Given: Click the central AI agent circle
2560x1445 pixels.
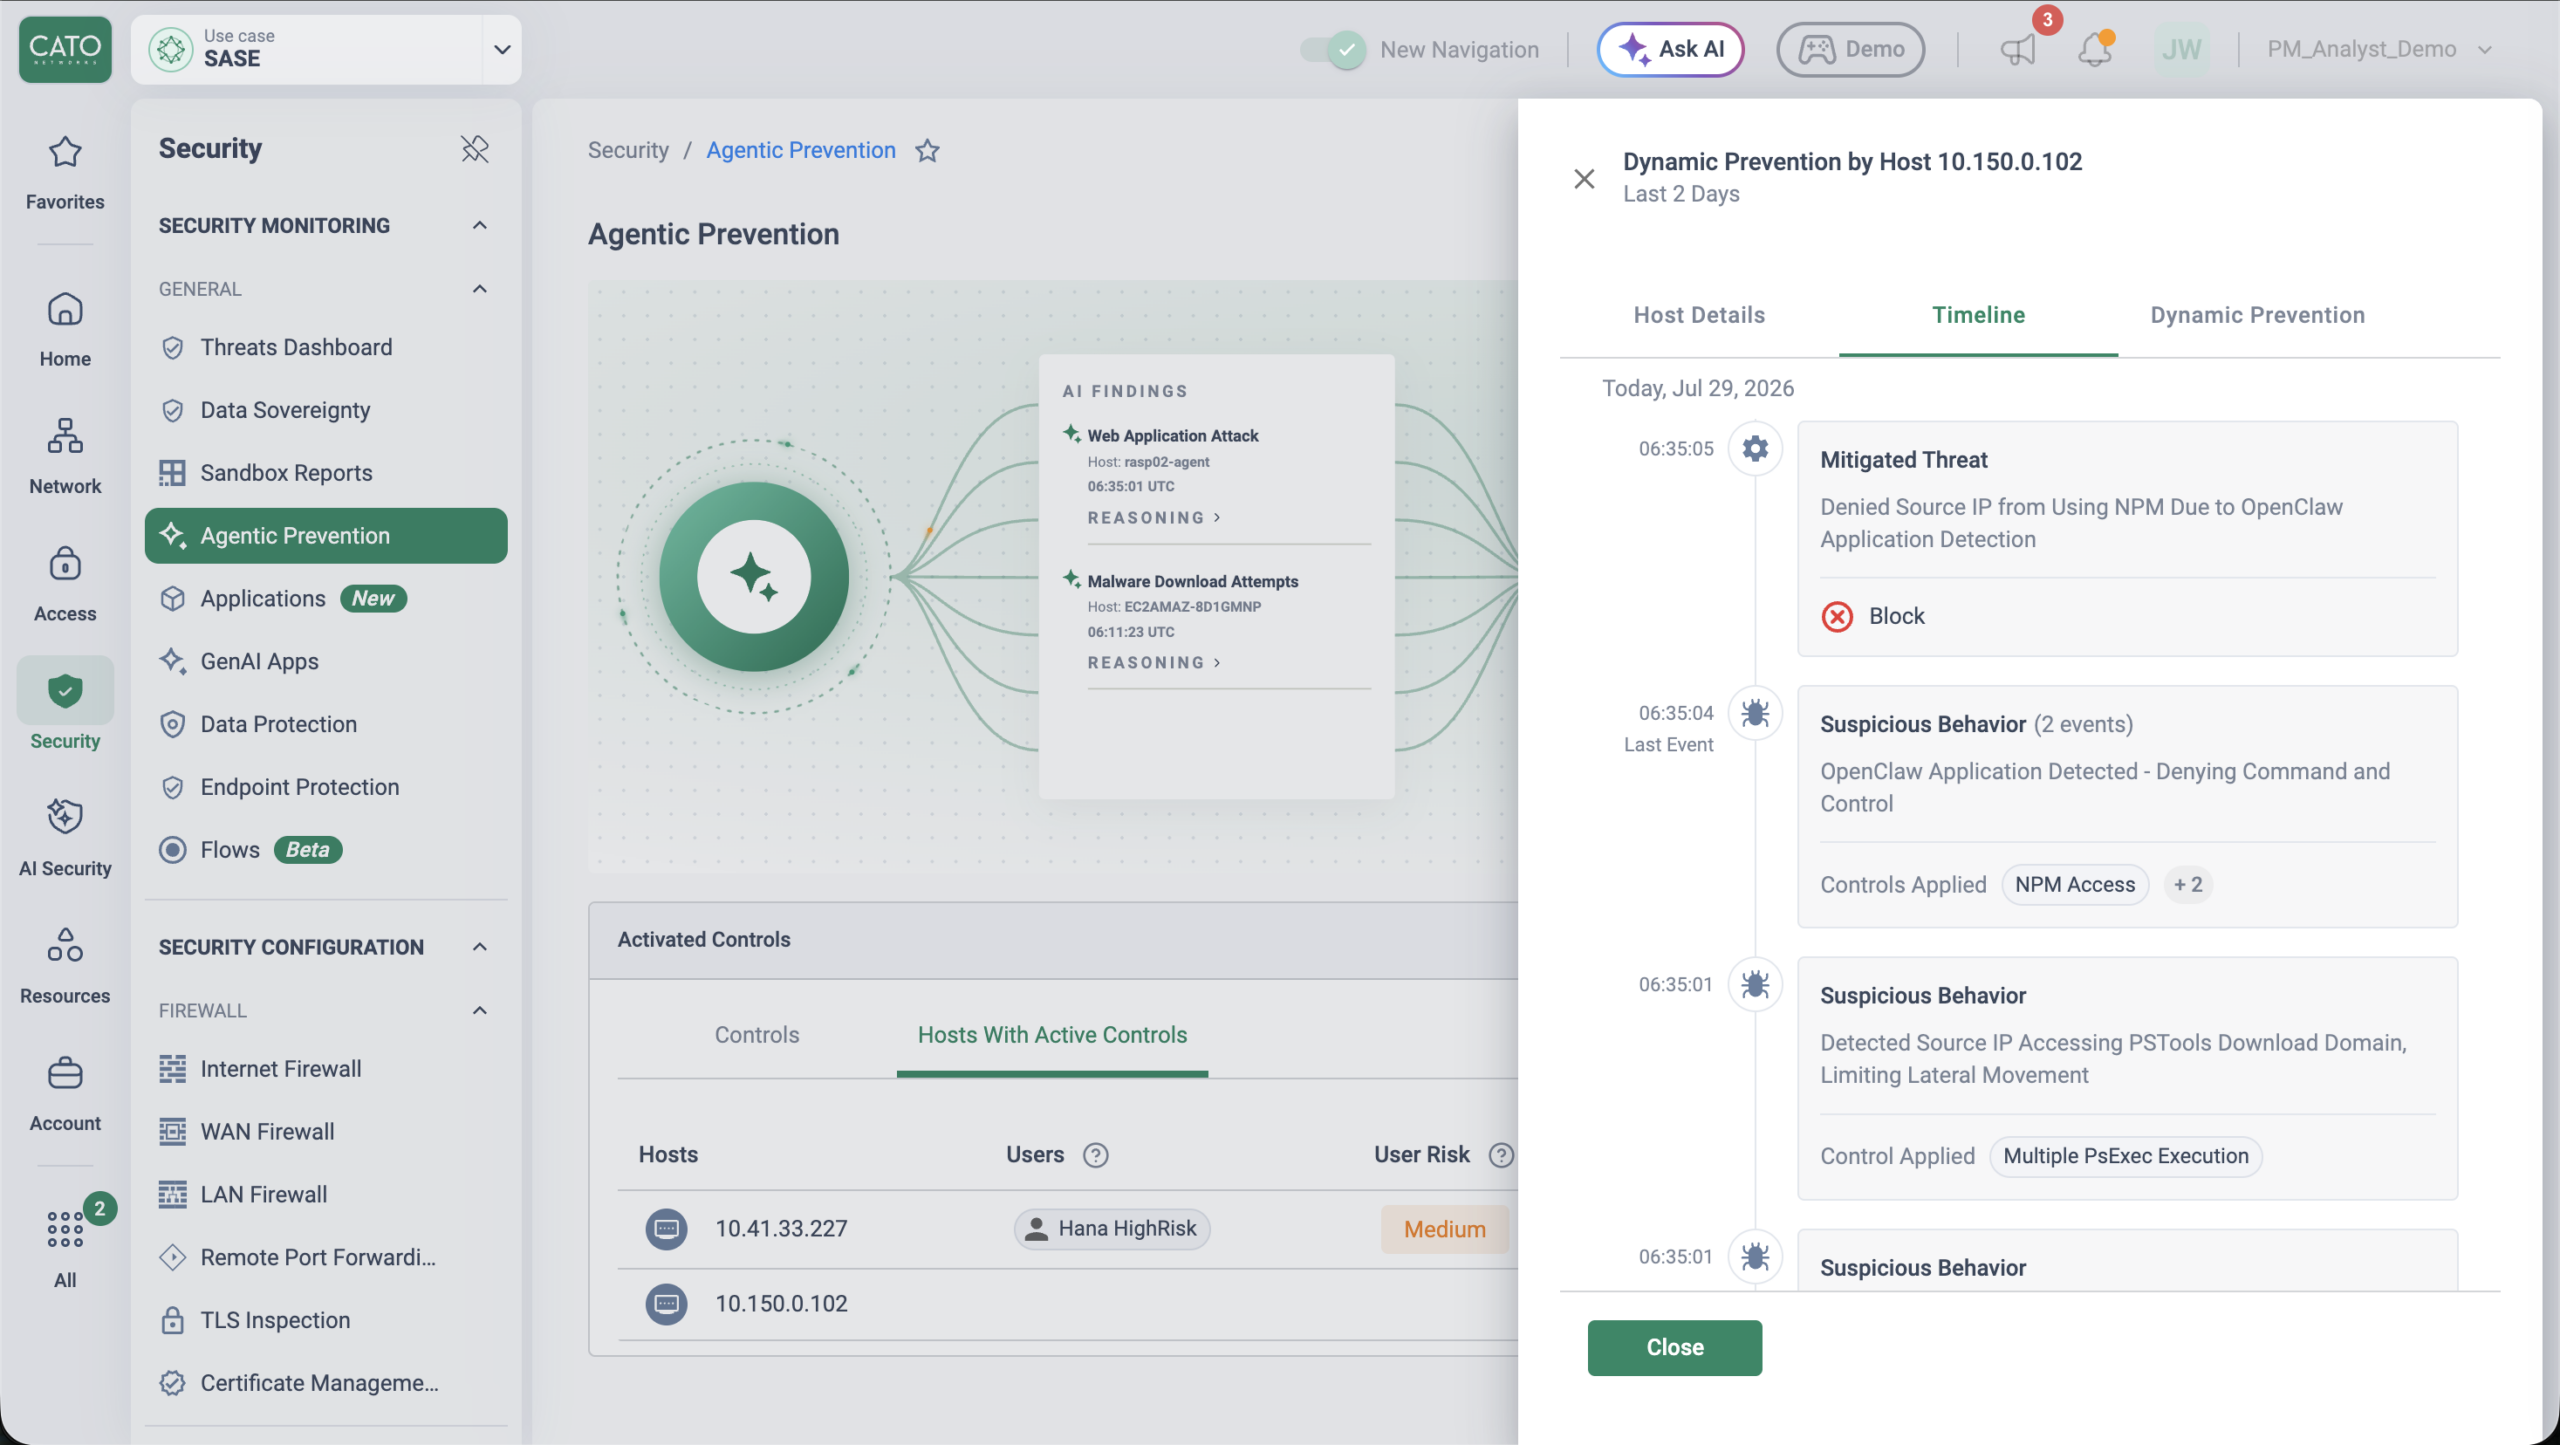Looking at the screenshot, I should pos(754,577).
